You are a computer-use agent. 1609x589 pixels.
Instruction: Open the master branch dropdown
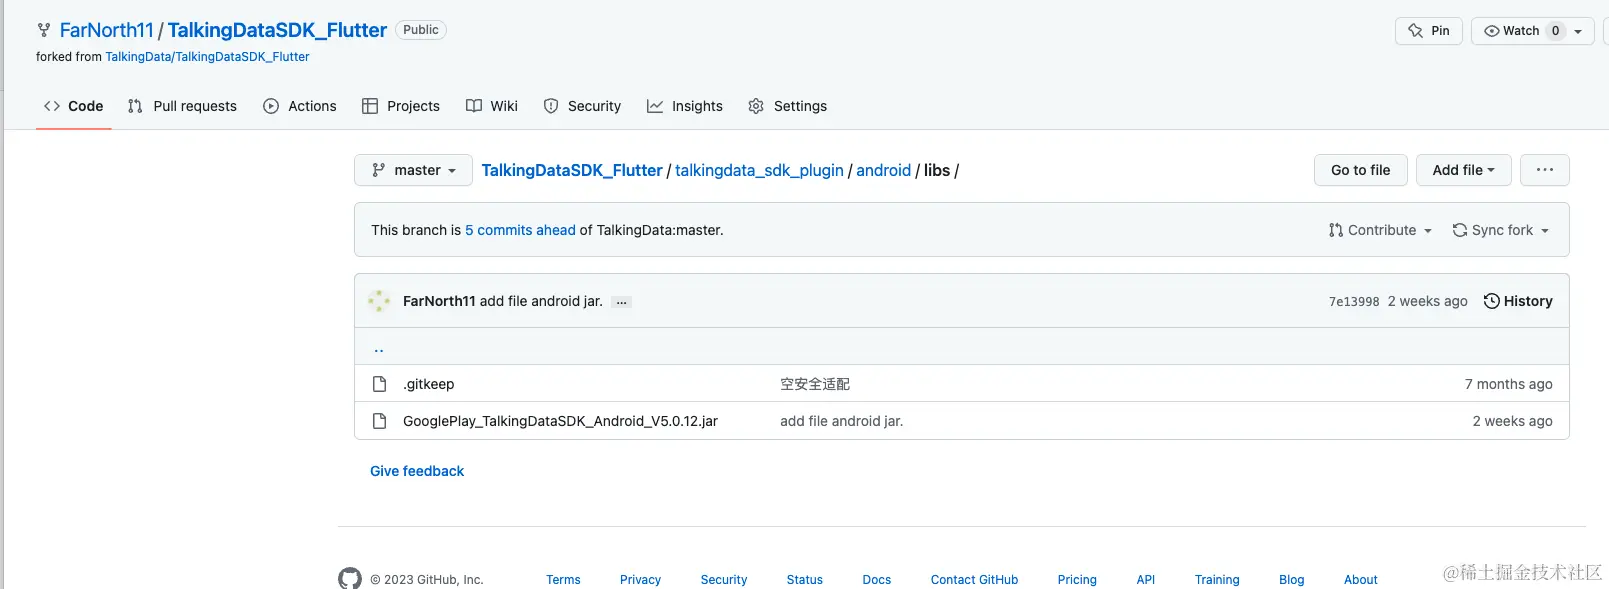414,170
